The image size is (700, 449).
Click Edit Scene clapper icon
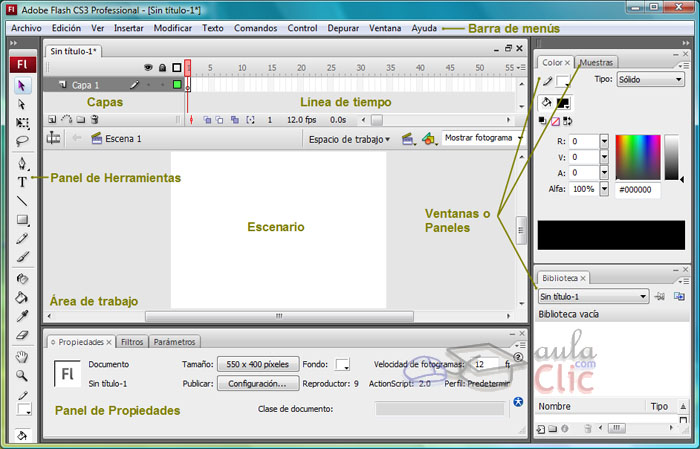click(407, 139)
